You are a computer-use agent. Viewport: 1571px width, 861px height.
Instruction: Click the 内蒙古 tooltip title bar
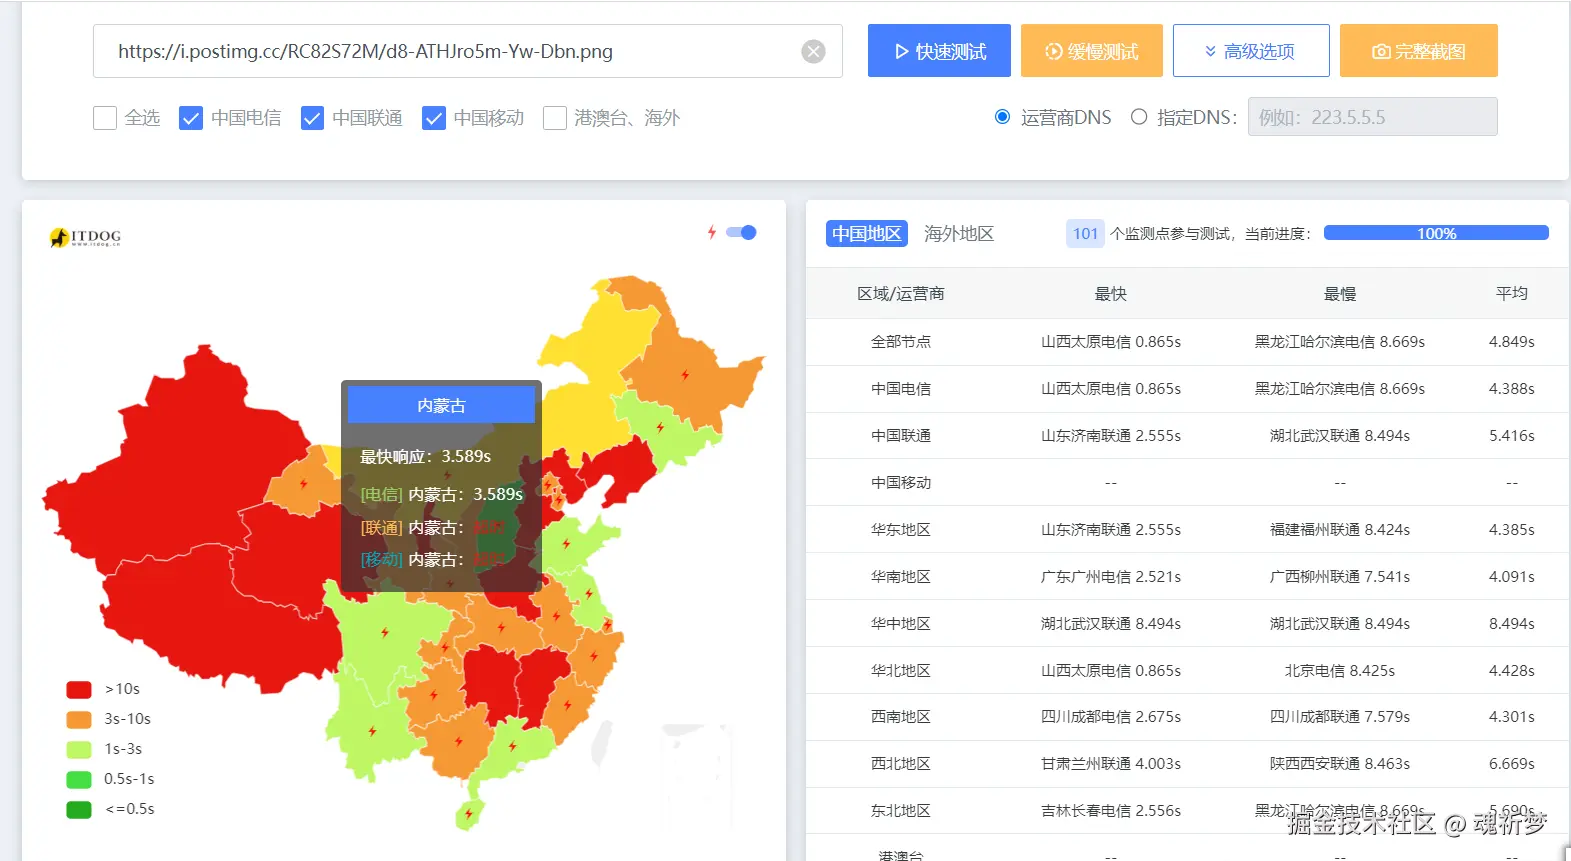click(441, 406)
